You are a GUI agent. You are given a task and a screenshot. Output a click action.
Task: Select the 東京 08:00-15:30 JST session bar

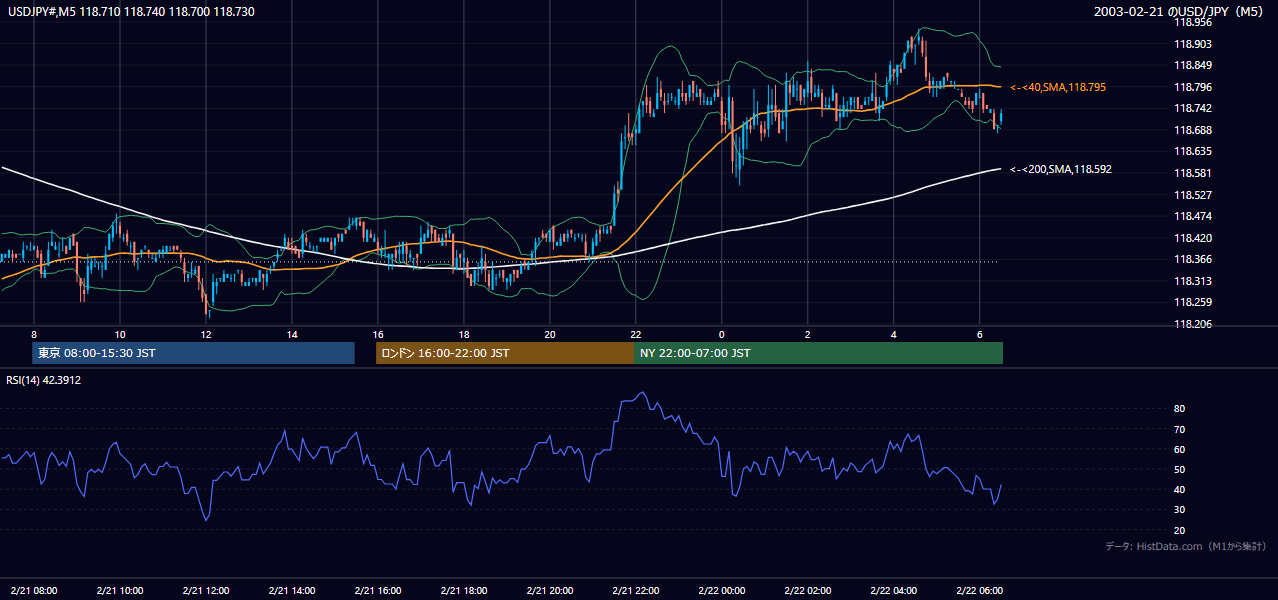[194, 353]
